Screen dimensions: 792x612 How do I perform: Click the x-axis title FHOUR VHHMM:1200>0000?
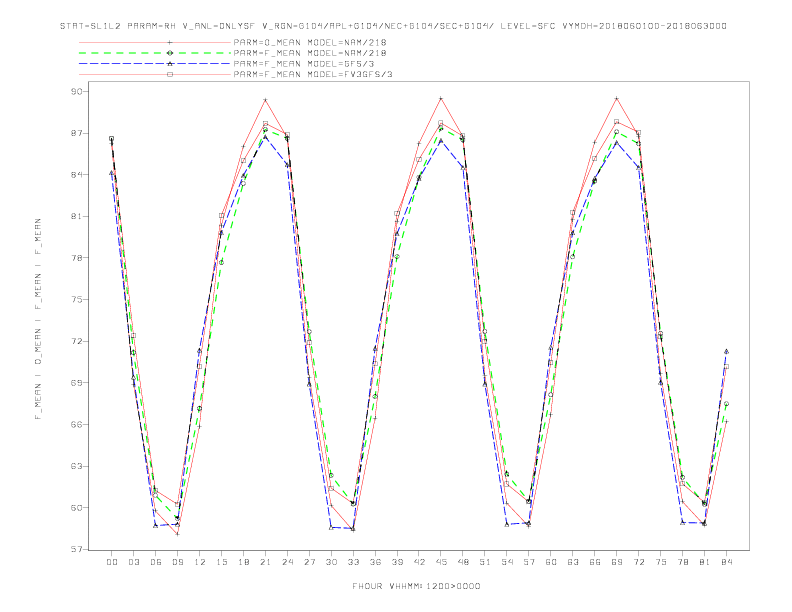pos(416,586)
